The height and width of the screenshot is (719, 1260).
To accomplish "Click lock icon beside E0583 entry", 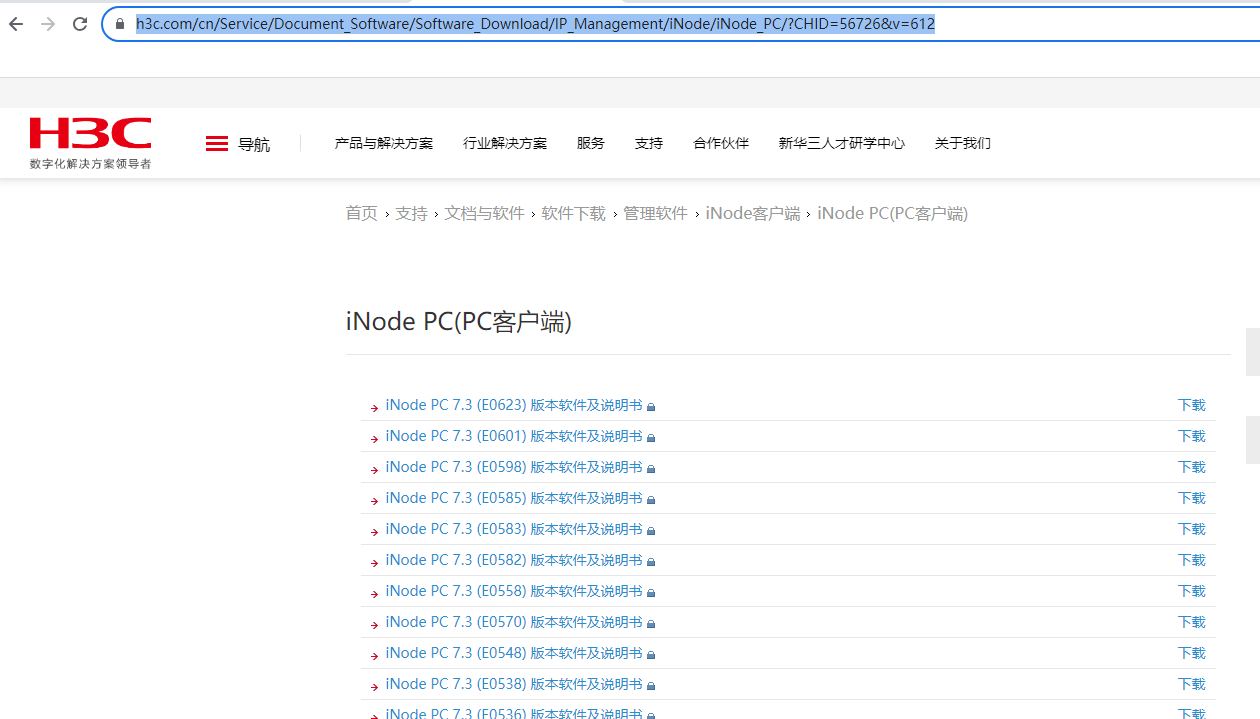I will (x=651, y=531).
